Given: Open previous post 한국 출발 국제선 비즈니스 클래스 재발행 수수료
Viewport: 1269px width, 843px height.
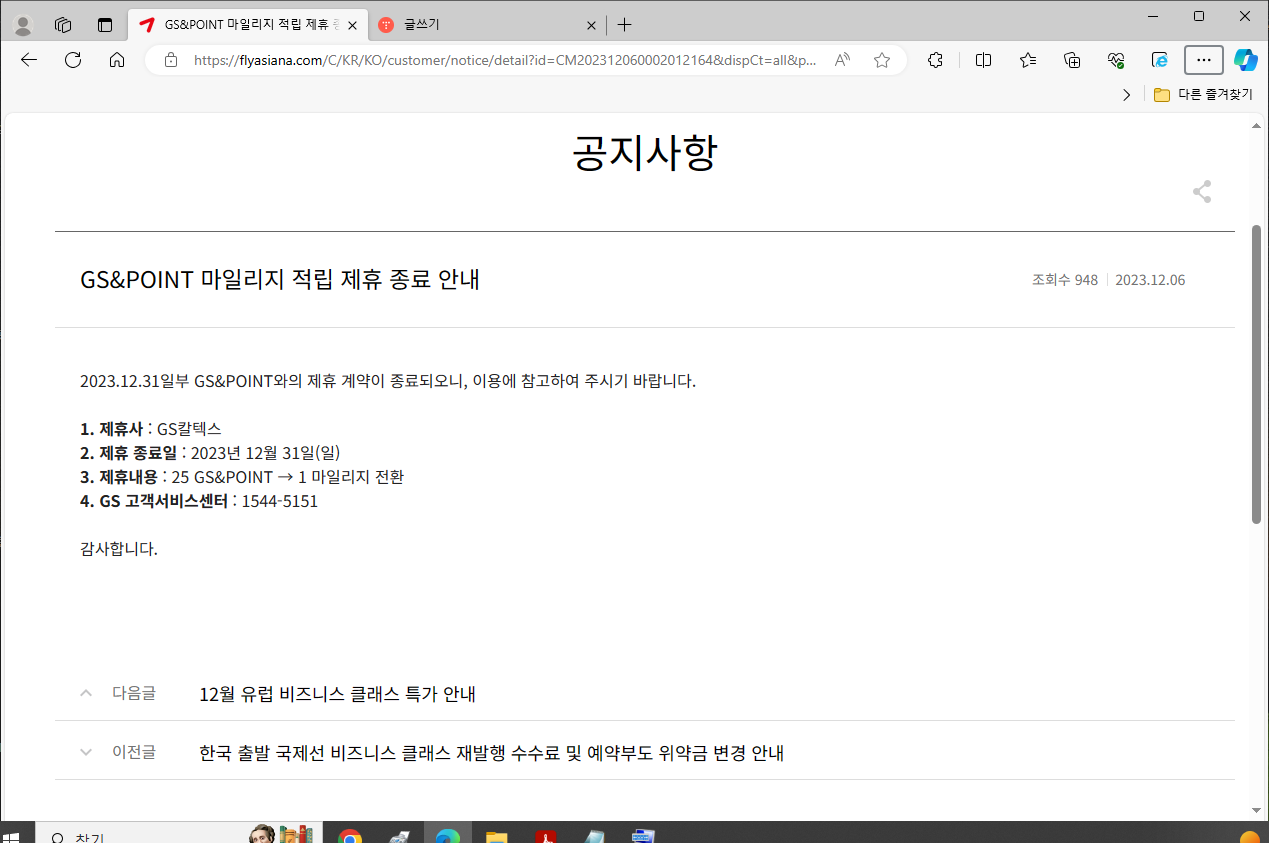Looking at the screenshot, I should 492,753.
